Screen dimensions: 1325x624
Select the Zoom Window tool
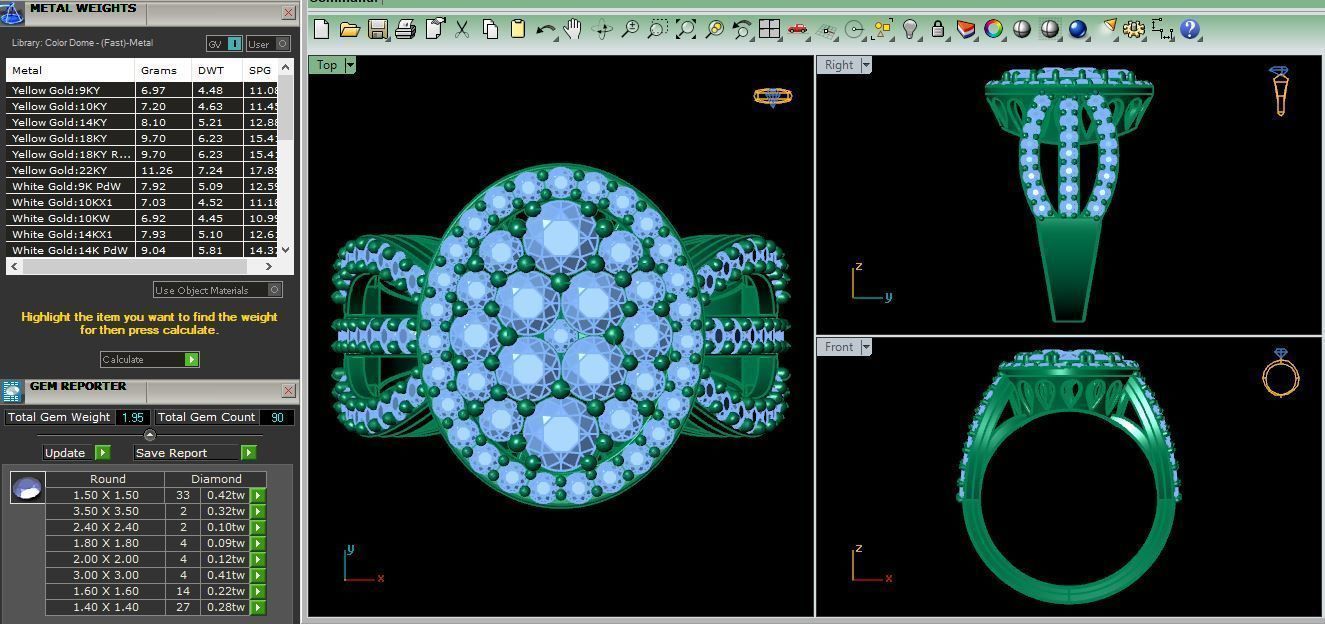(657, 29)
